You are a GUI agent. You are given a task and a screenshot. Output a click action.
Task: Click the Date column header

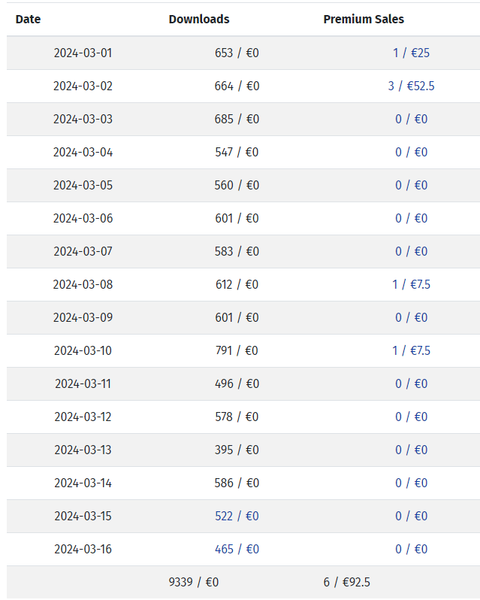click(28, 19)
